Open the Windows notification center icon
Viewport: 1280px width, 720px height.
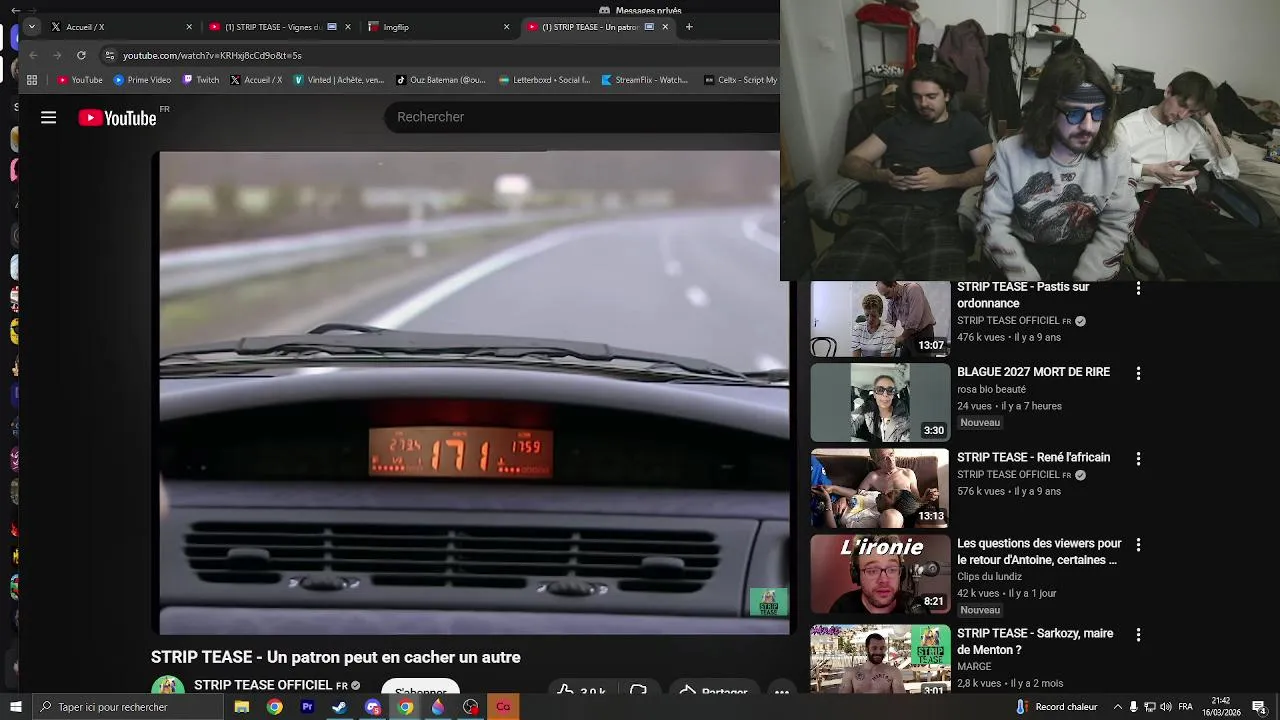(1259, 707)
